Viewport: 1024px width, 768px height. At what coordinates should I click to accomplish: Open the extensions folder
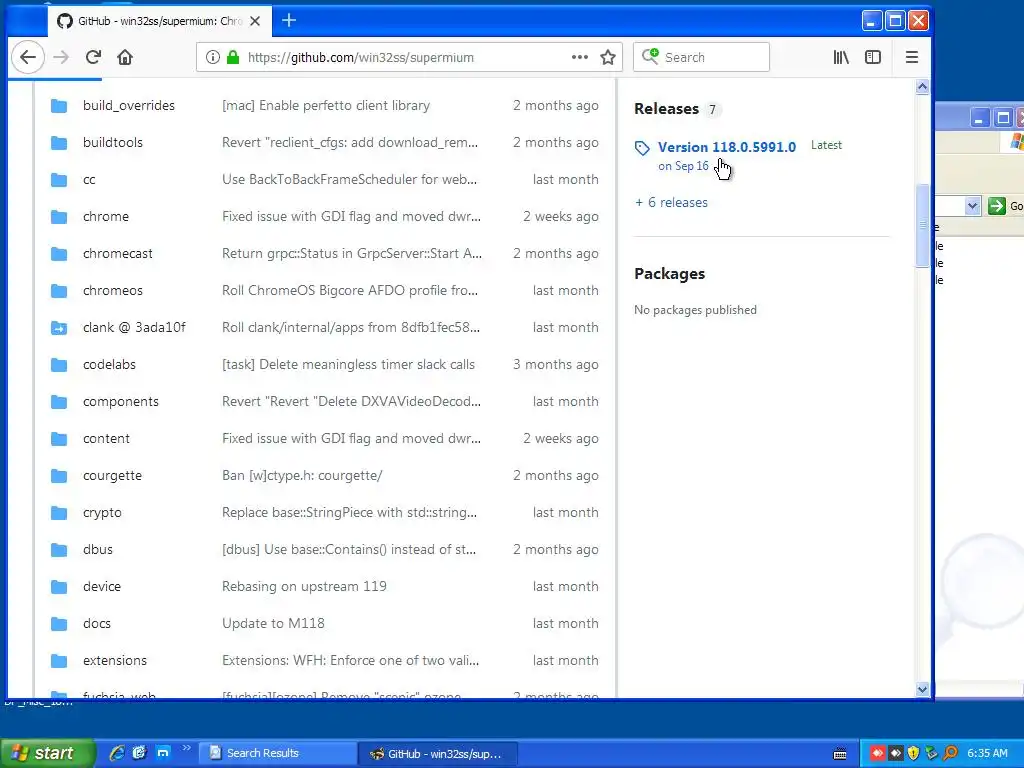point(115,661)
